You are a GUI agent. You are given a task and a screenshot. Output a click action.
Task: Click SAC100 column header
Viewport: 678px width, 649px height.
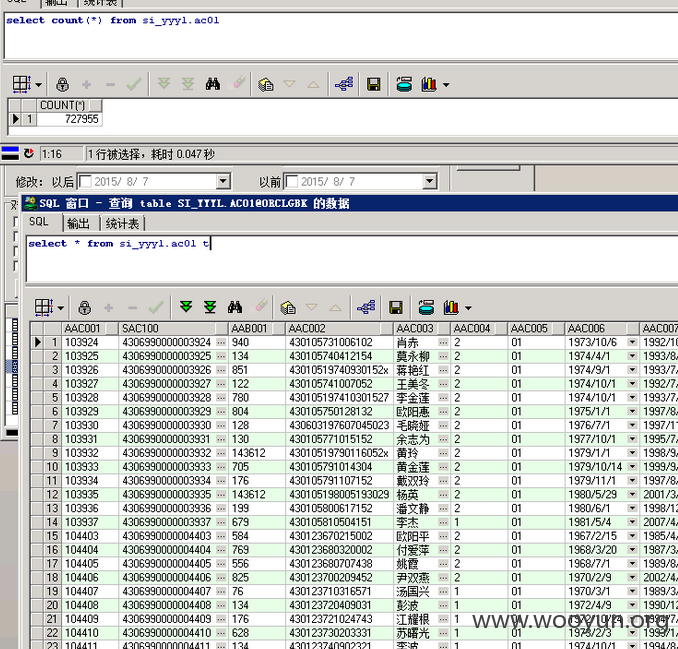click(x=173, y=328)
